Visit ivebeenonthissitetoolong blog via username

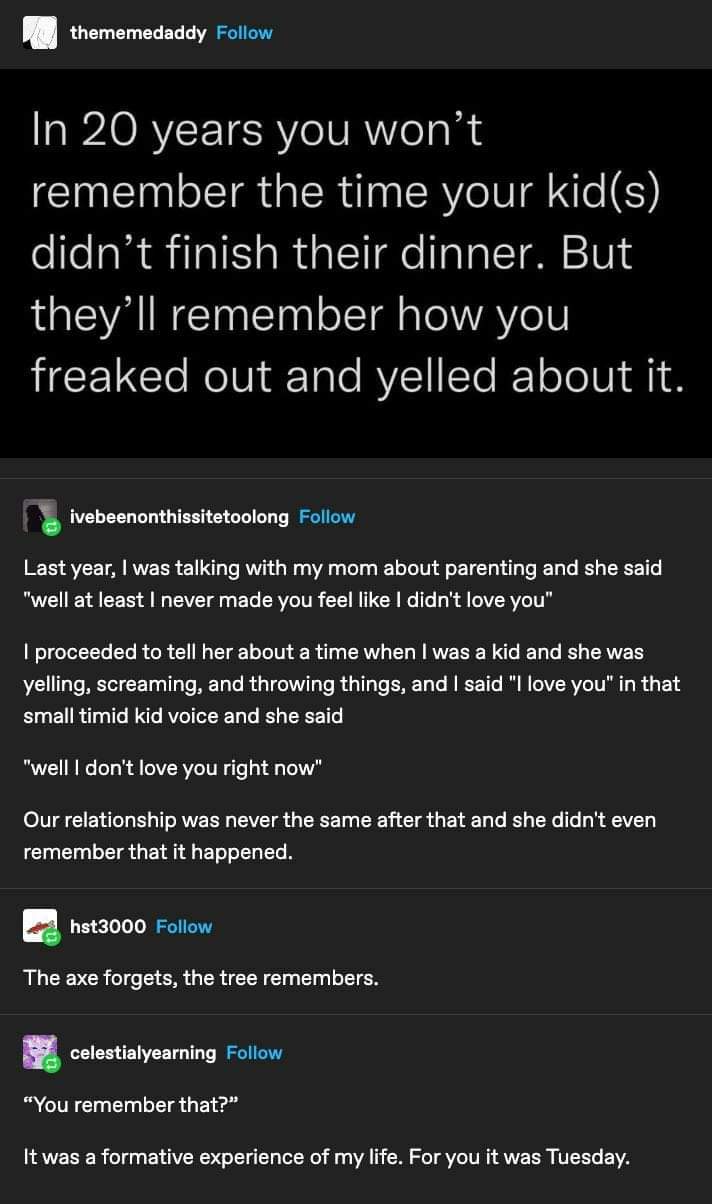(x=180, y=516)
